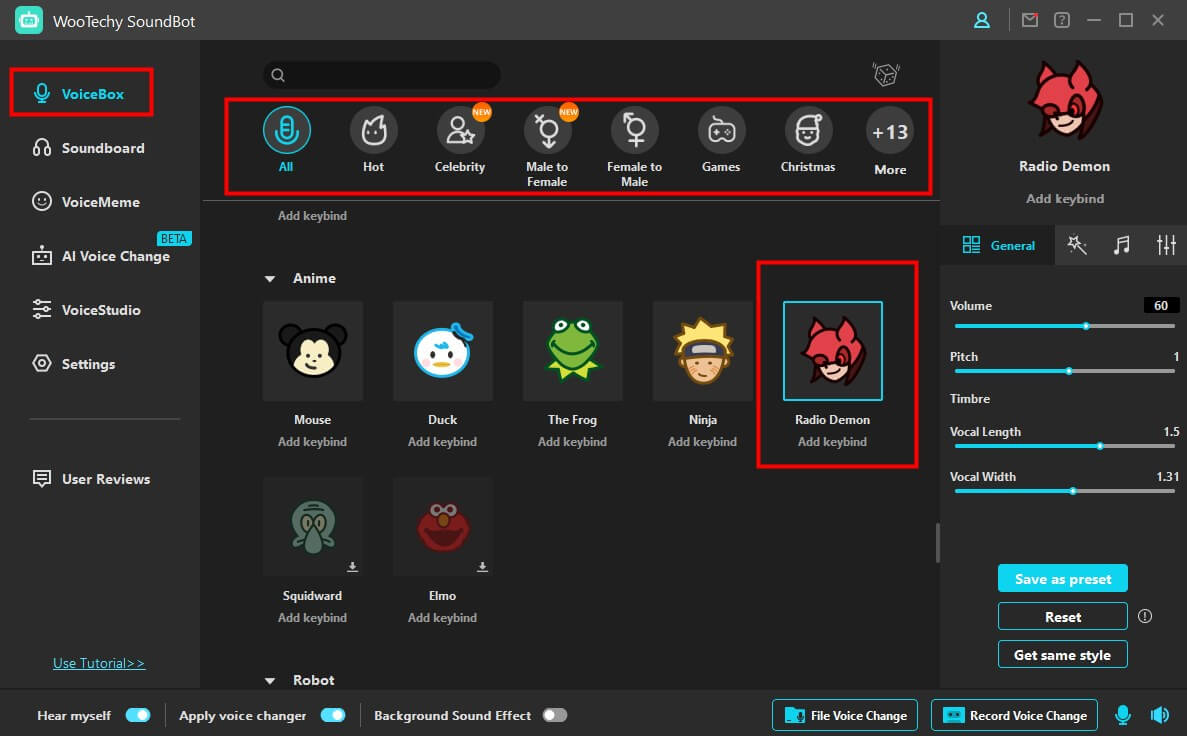
Task: Click Save as preset button
Action: 1062,579
